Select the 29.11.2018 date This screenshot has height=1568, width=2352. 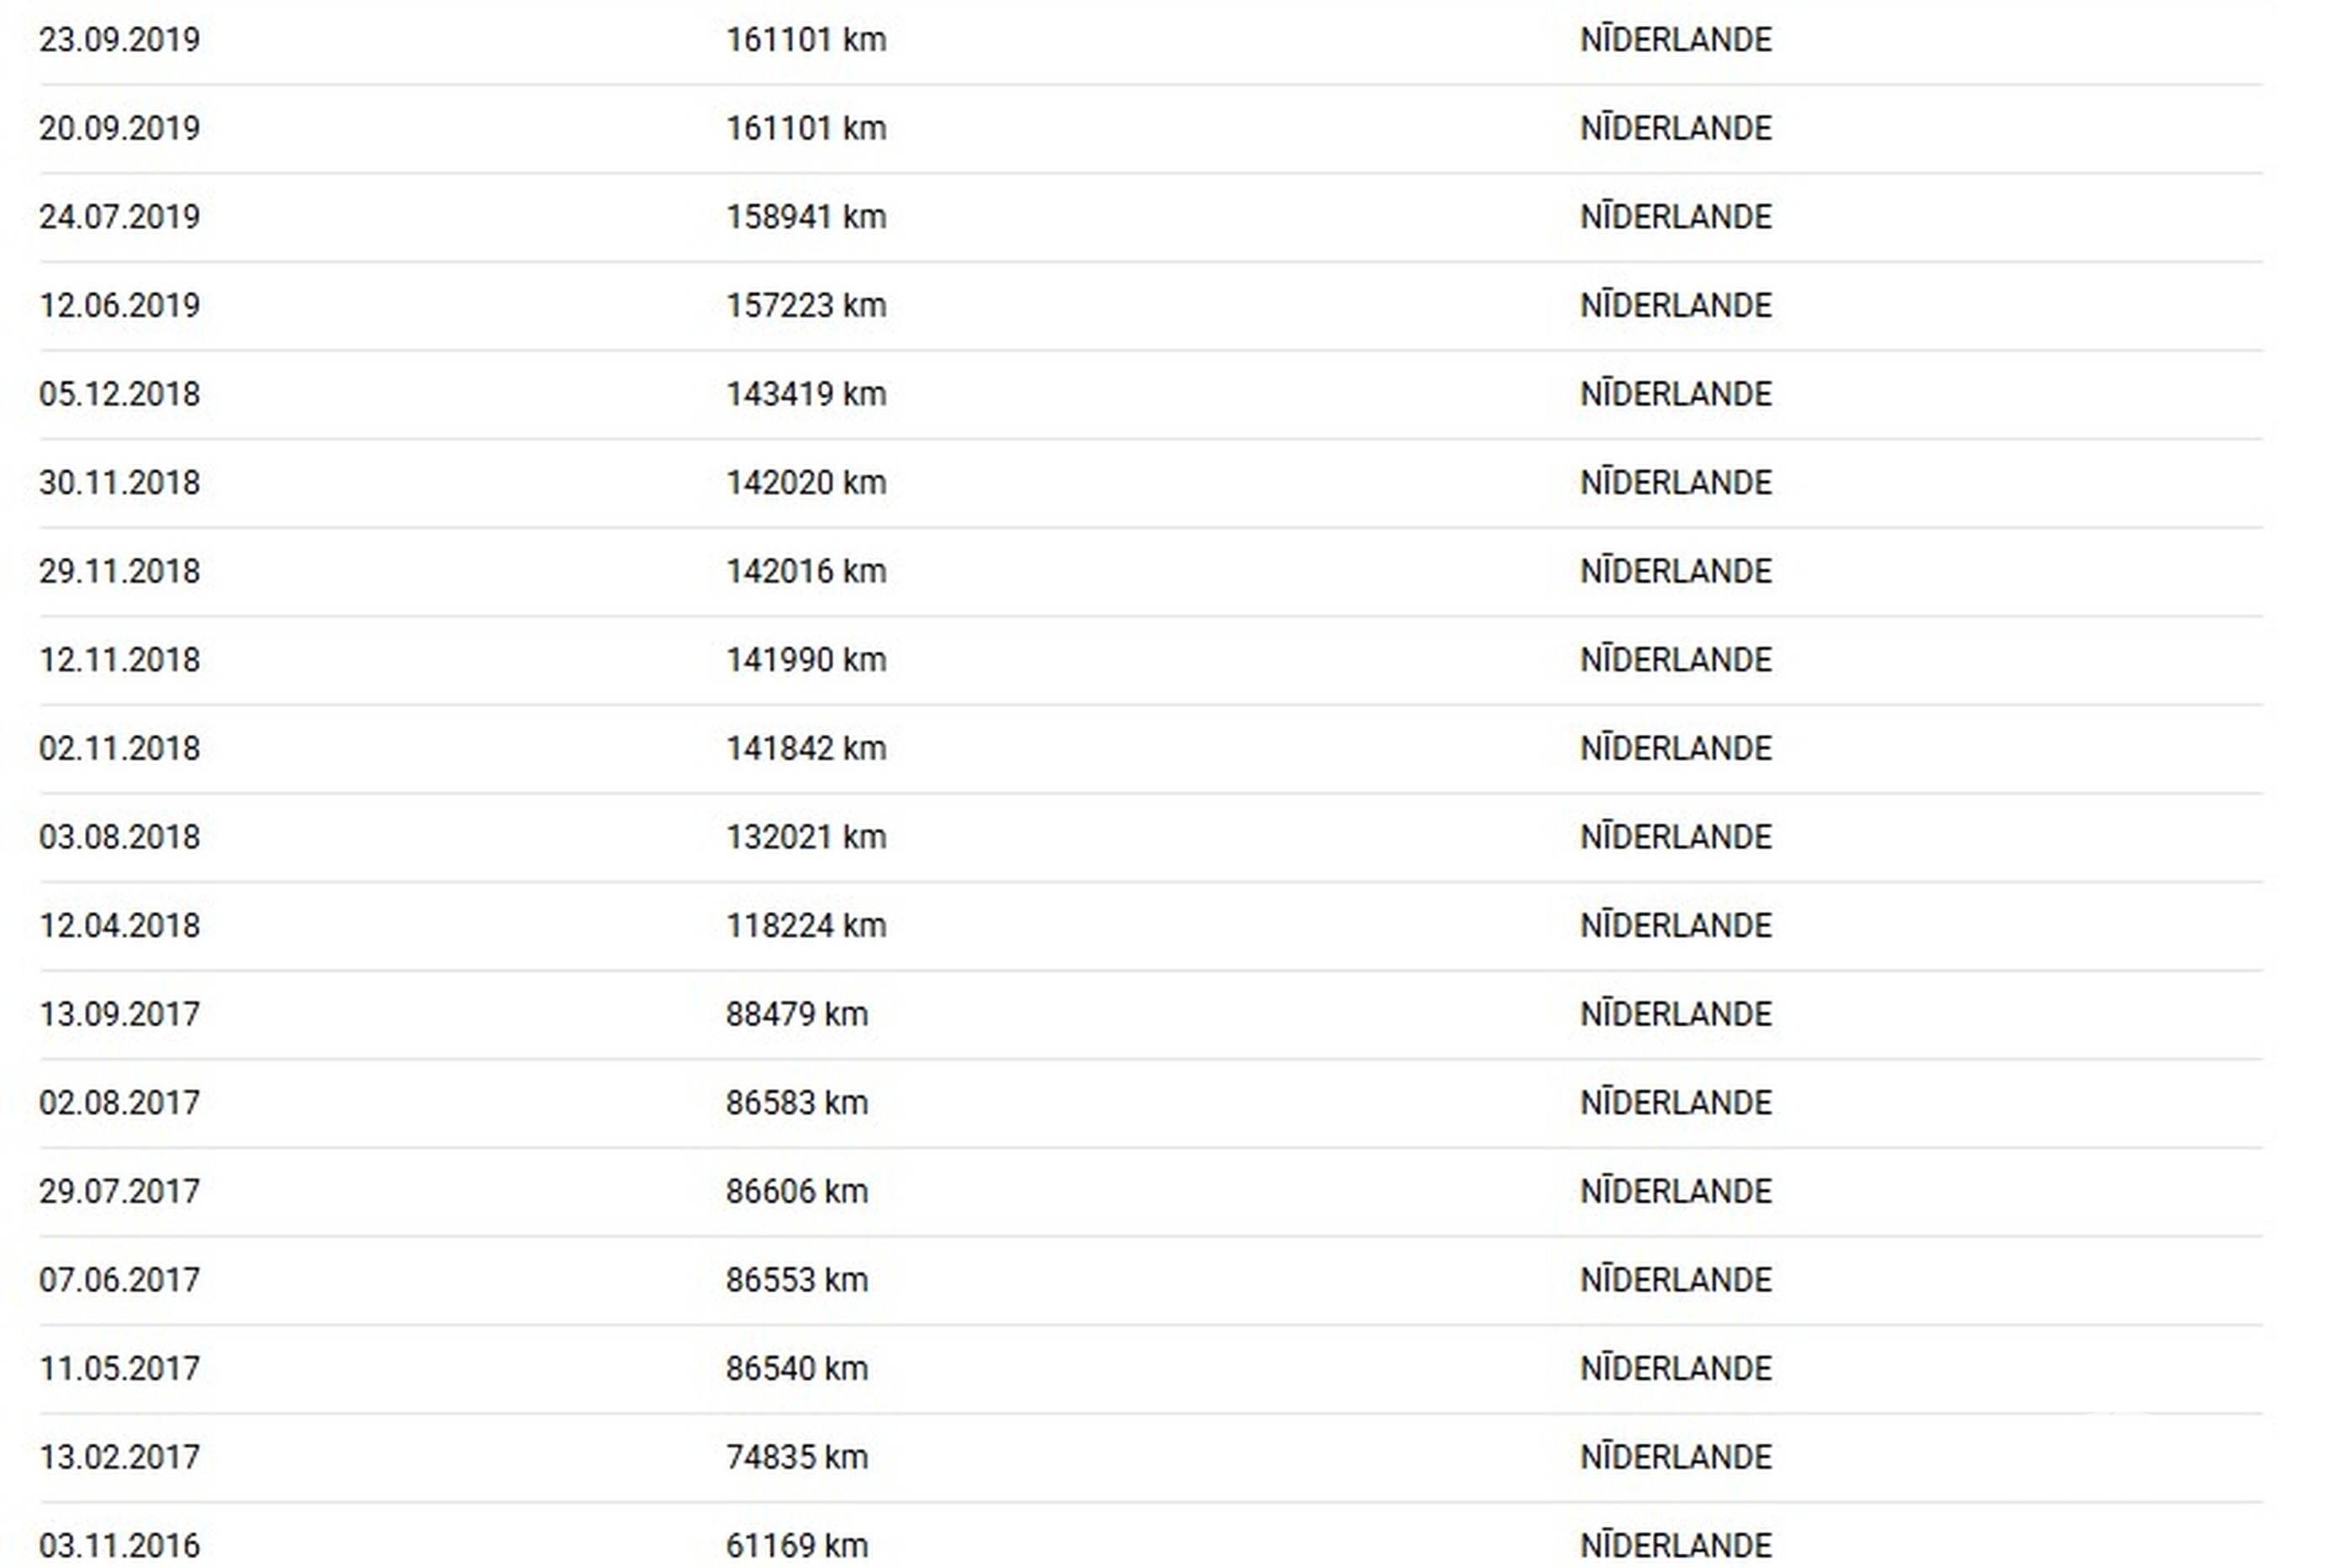coord(119,571)
